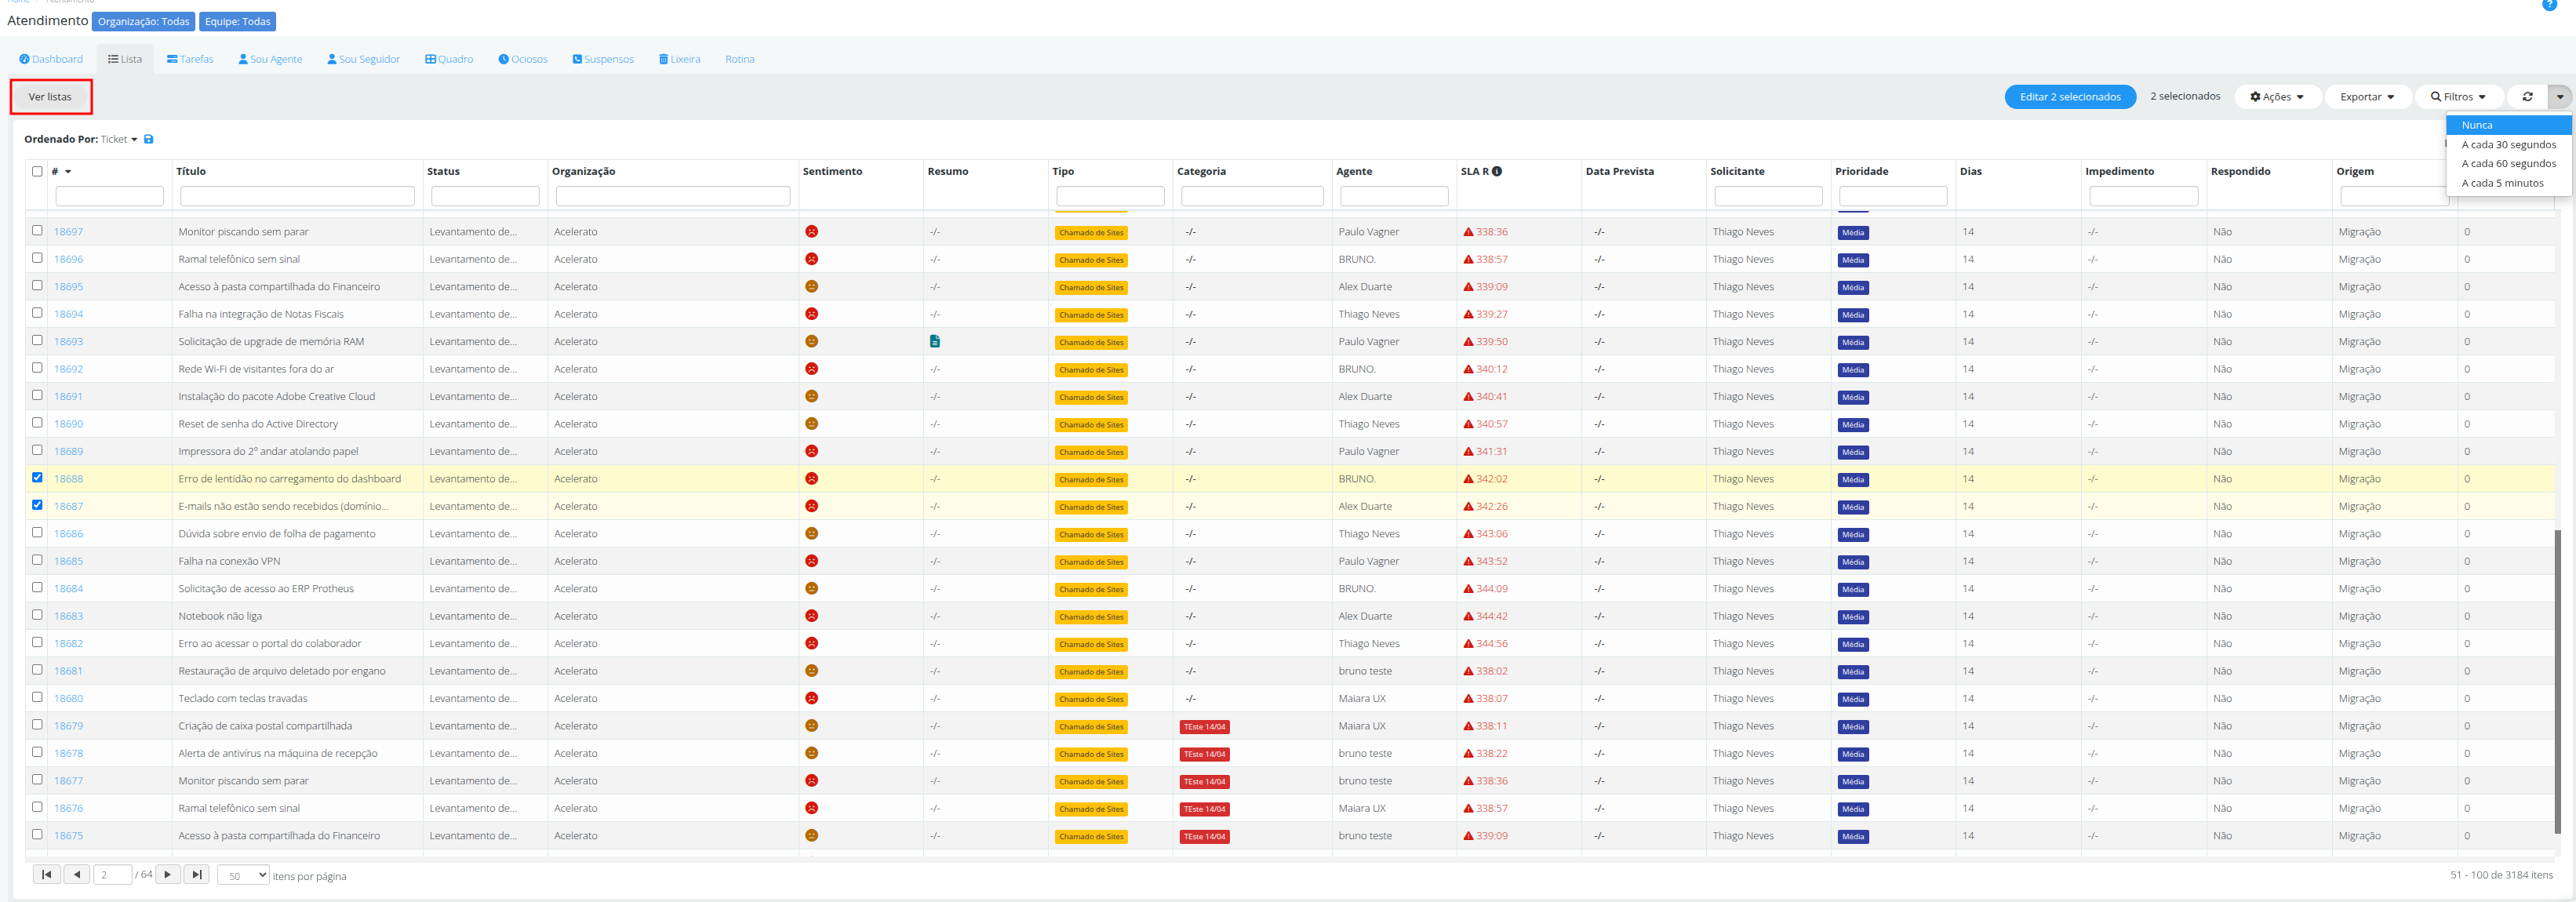Uncheck ticket 18688 checkbox
The image size is (2576, 902).
coord(37,478)
